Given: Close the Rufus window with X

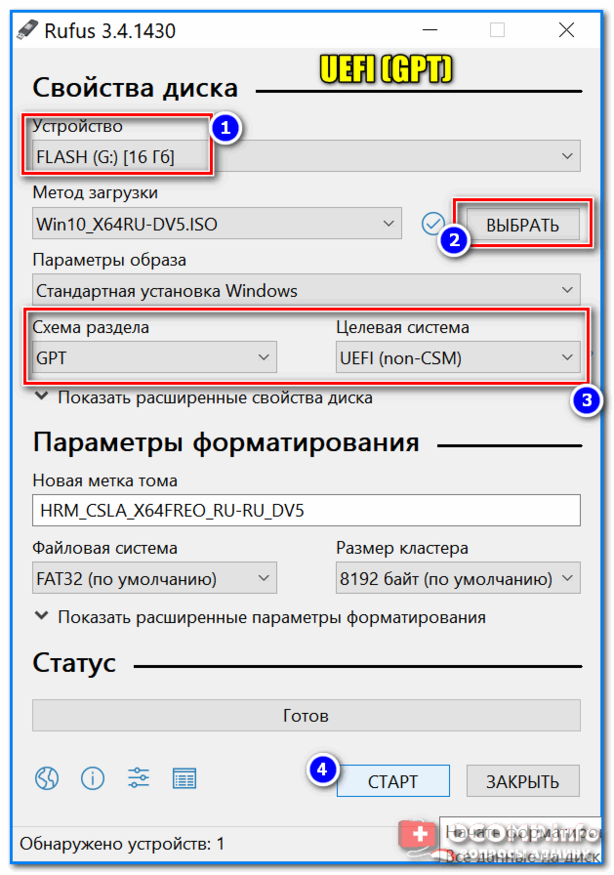Looking at the screenshot, I should coord(567,30).
